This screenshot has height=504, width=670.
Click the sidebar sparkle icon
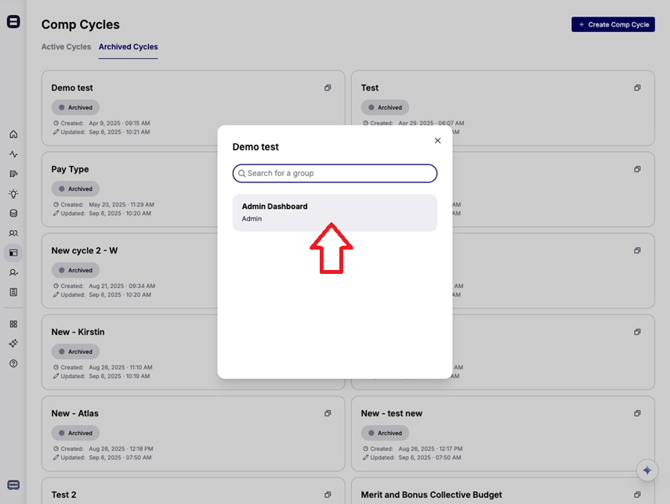pos(13,343)
